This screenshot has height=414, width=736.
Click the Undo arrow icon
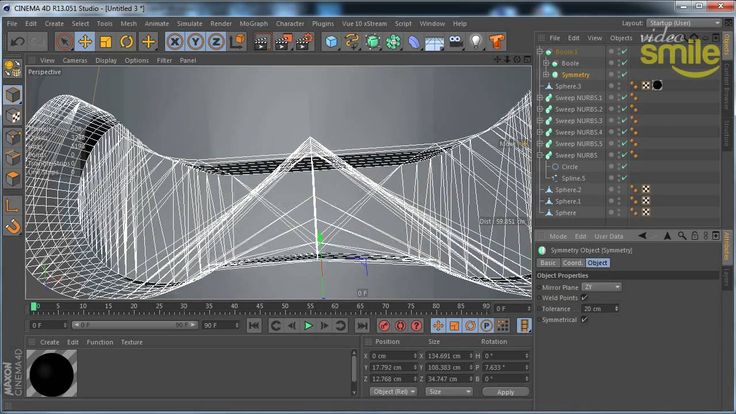coord(17,41)
